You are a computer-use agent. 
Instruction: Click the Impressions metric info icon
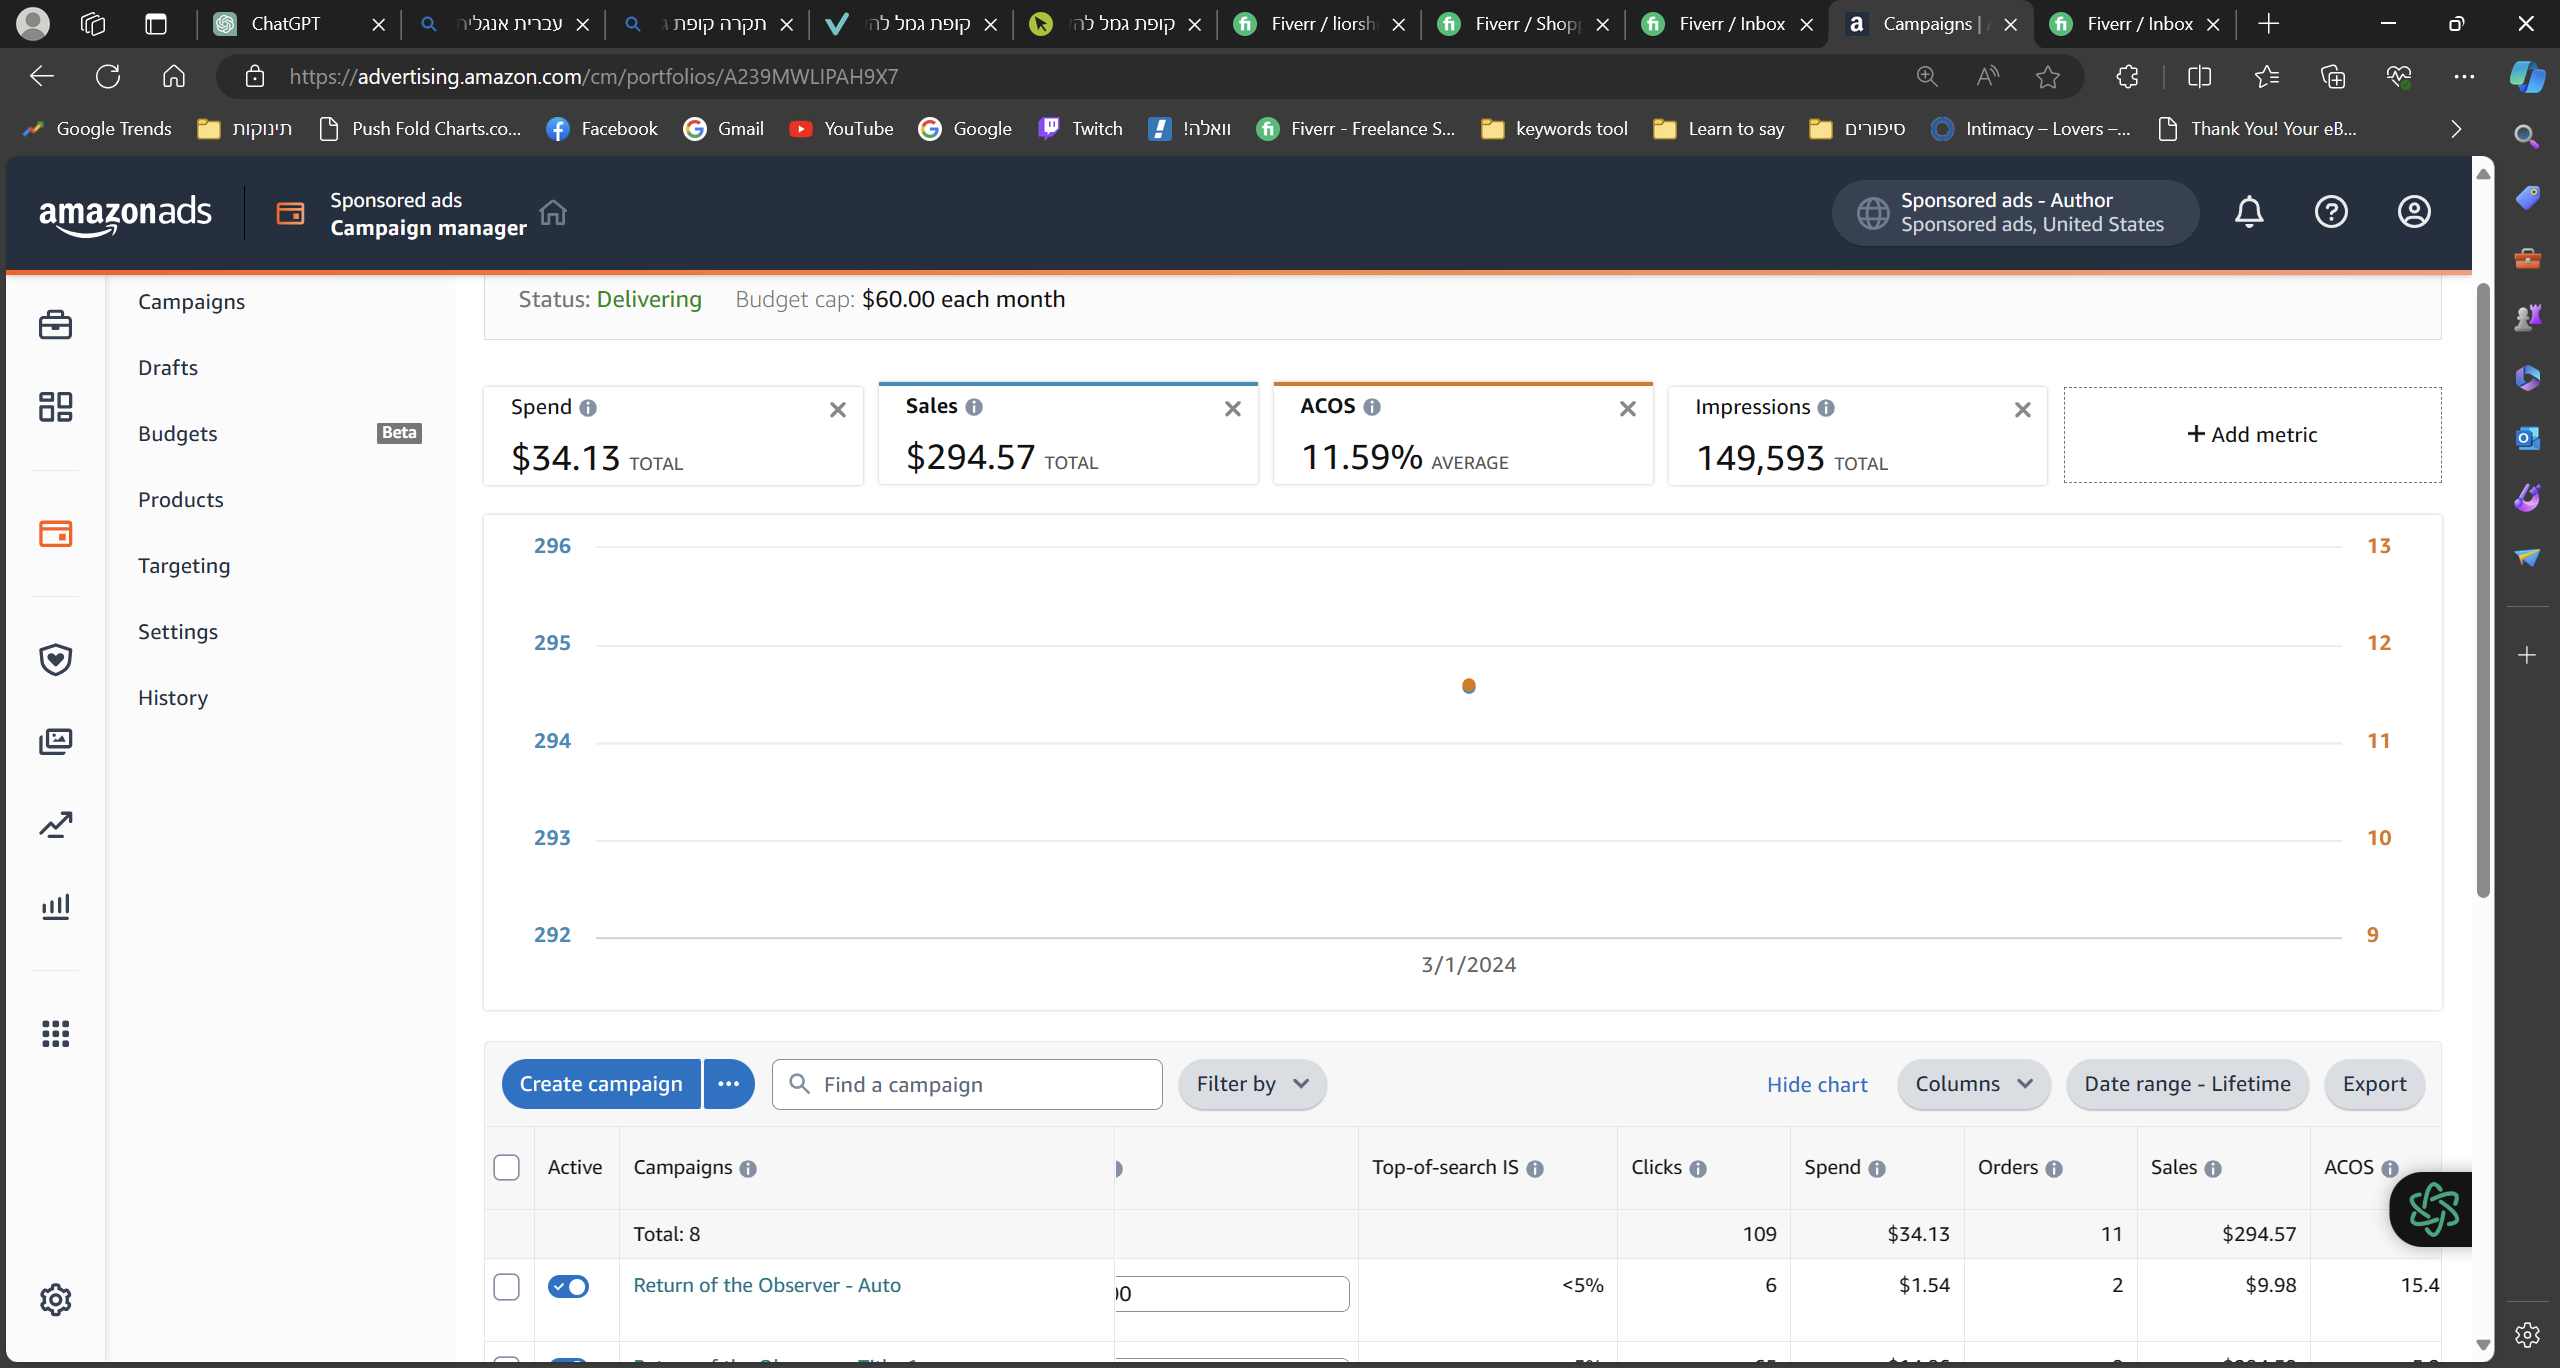[1826, 408]
